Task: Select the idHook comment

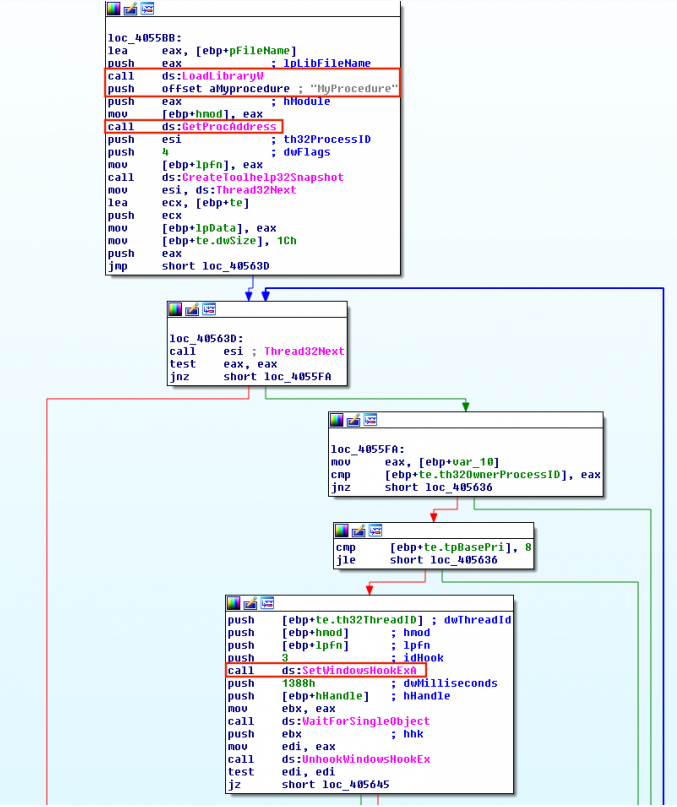Action: [x=423, y=658]
